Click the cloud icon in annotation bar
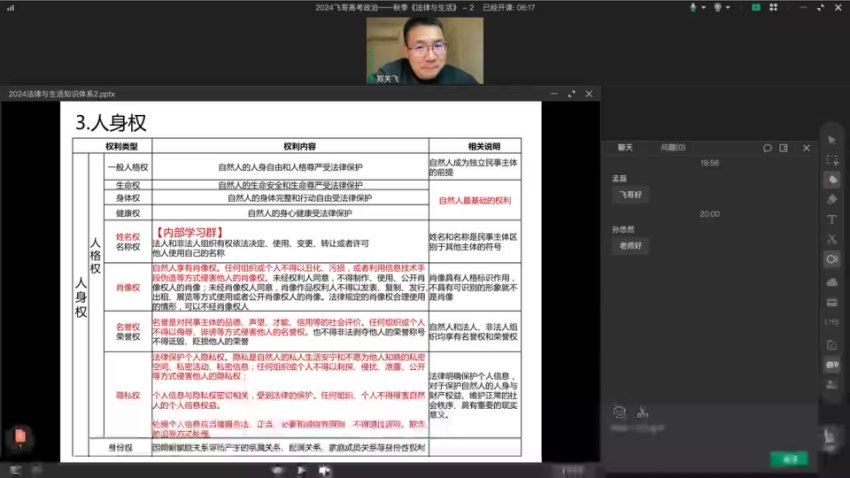Viewport: 850px width, 478px height. (x=831, y=281)
